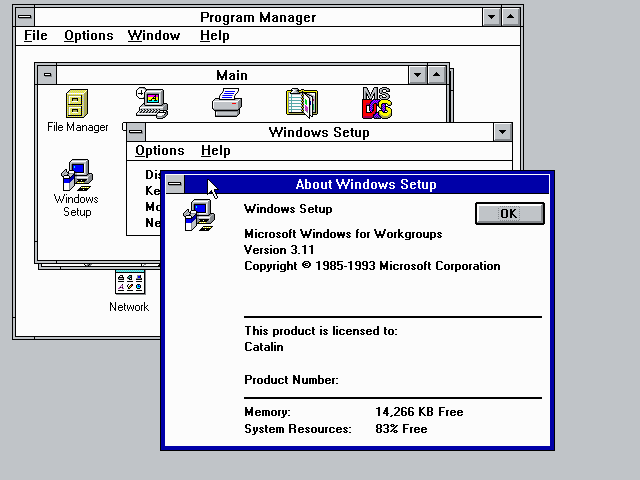Open the Program Manager Window menu
Viewport: 640px width, 480px height.
click(x=153, y=36)
